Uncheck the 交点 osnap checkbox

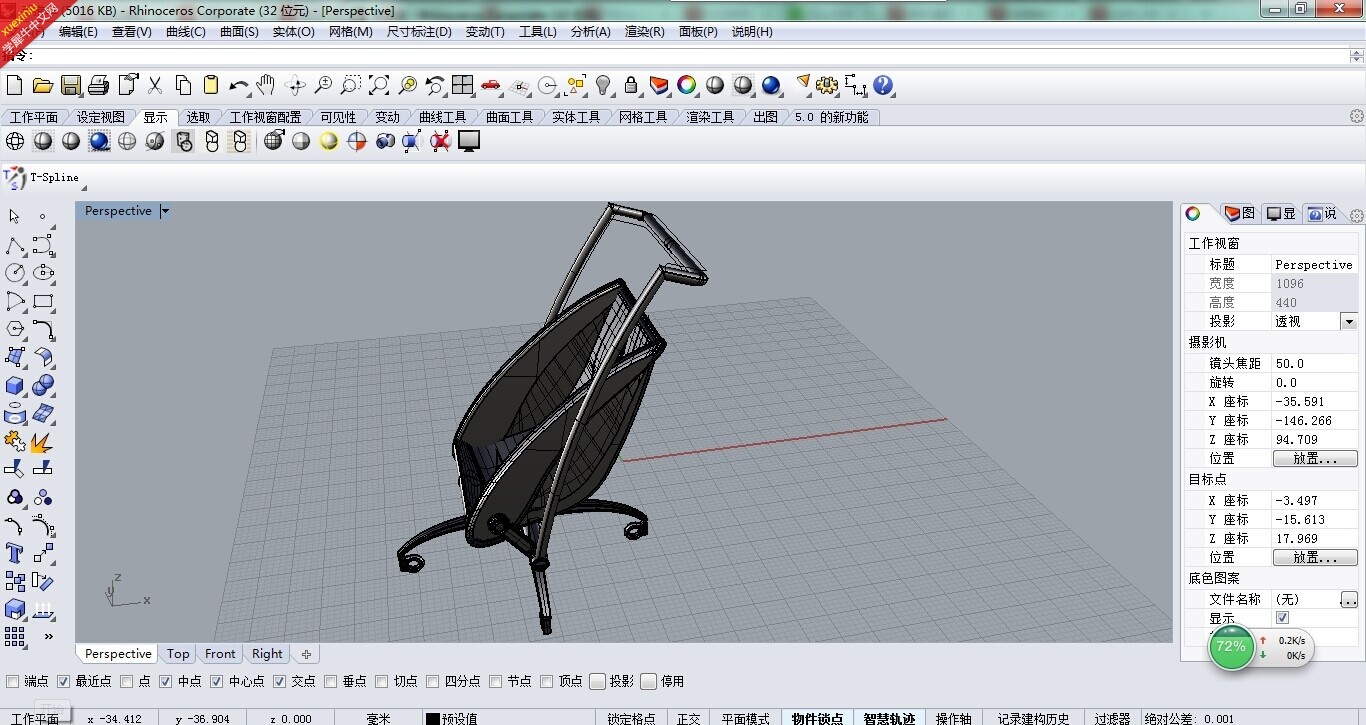pyautogui.click(x=279, y=681)
